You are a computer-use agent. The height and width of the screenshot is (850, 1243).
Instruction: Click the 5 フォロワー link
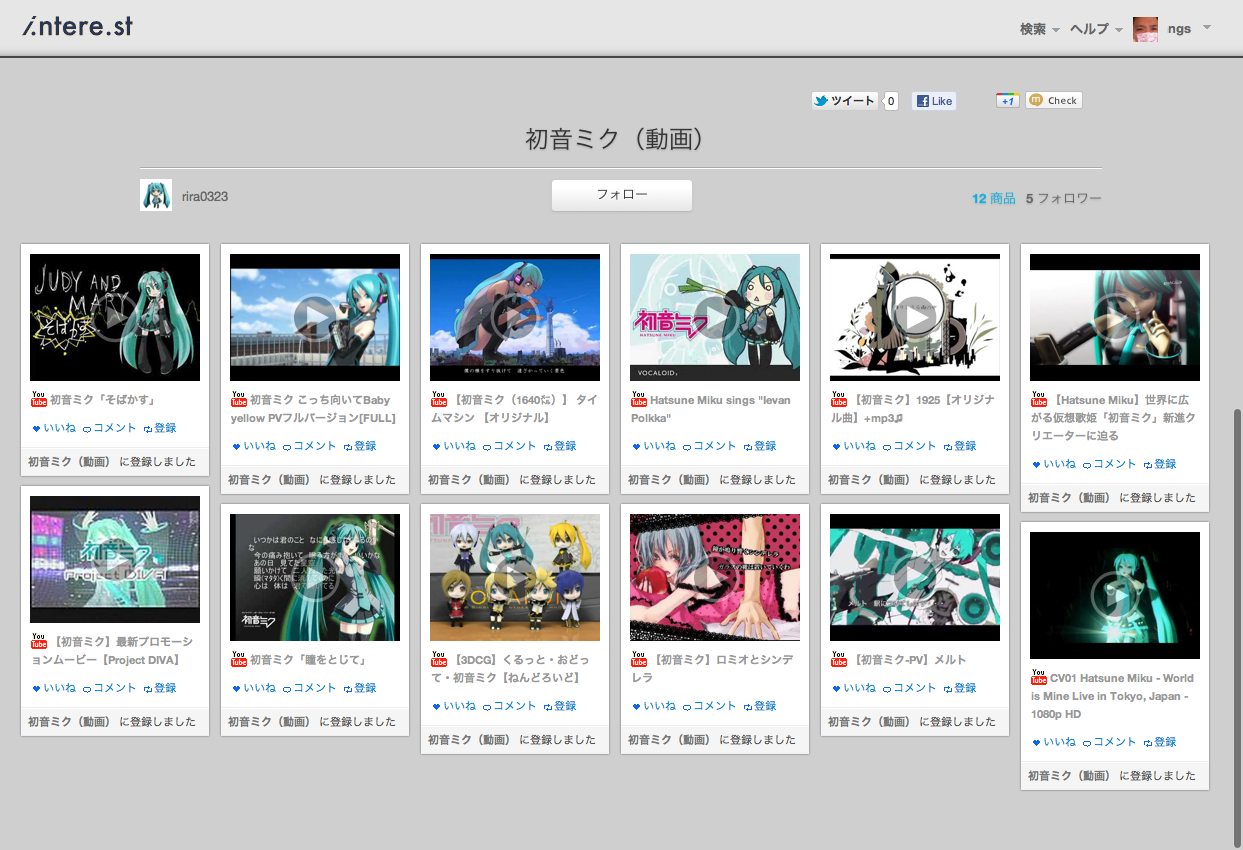click(1064, 198)
